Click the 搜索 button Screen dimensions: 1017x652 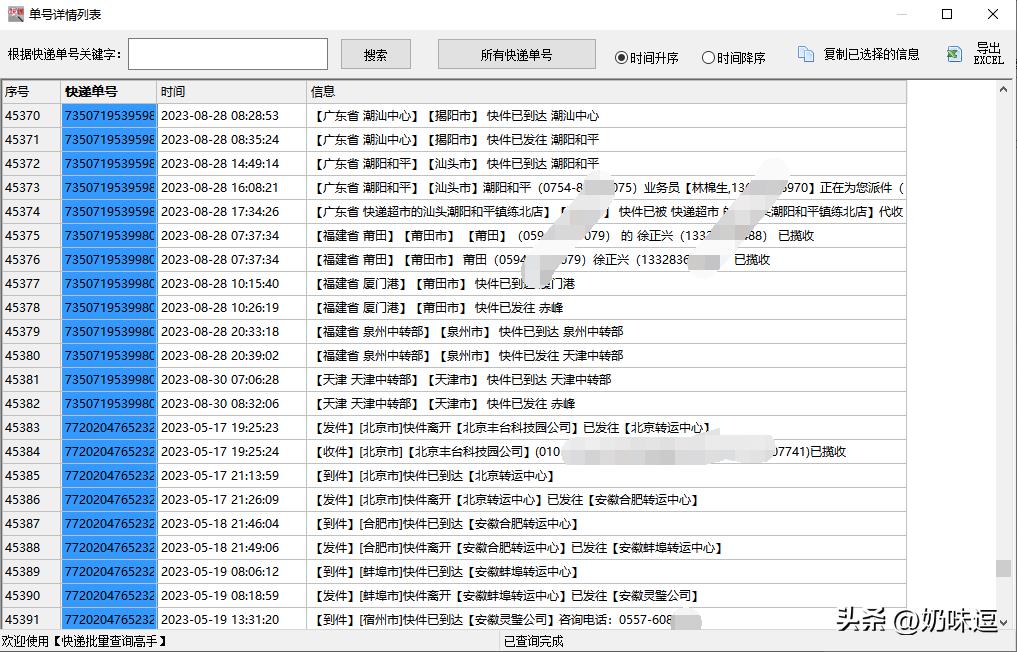376,55
